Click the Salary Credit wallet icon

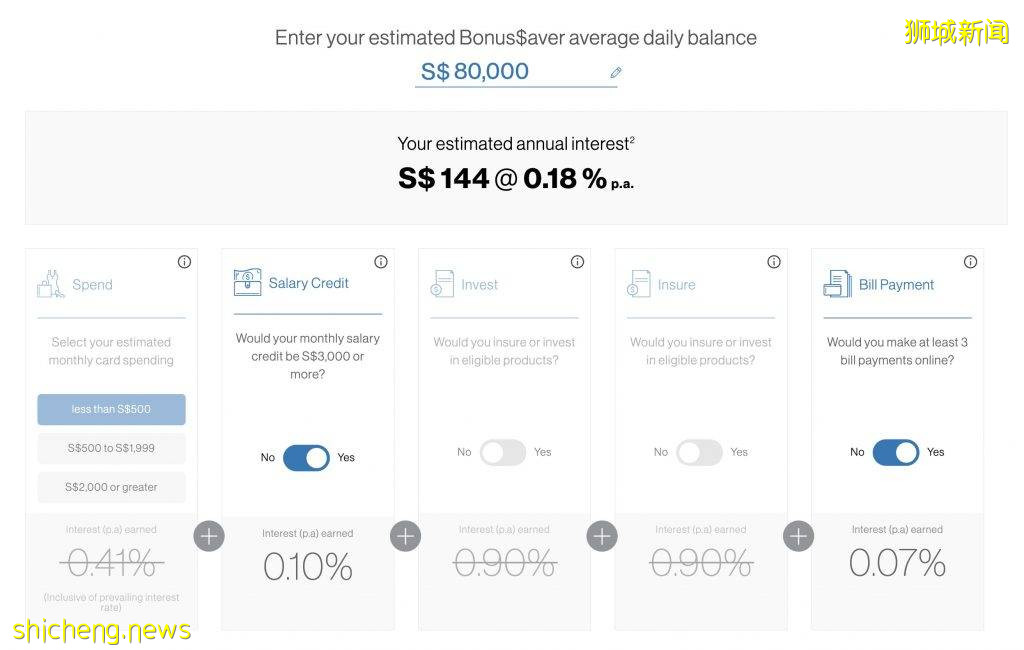point(247,283)
